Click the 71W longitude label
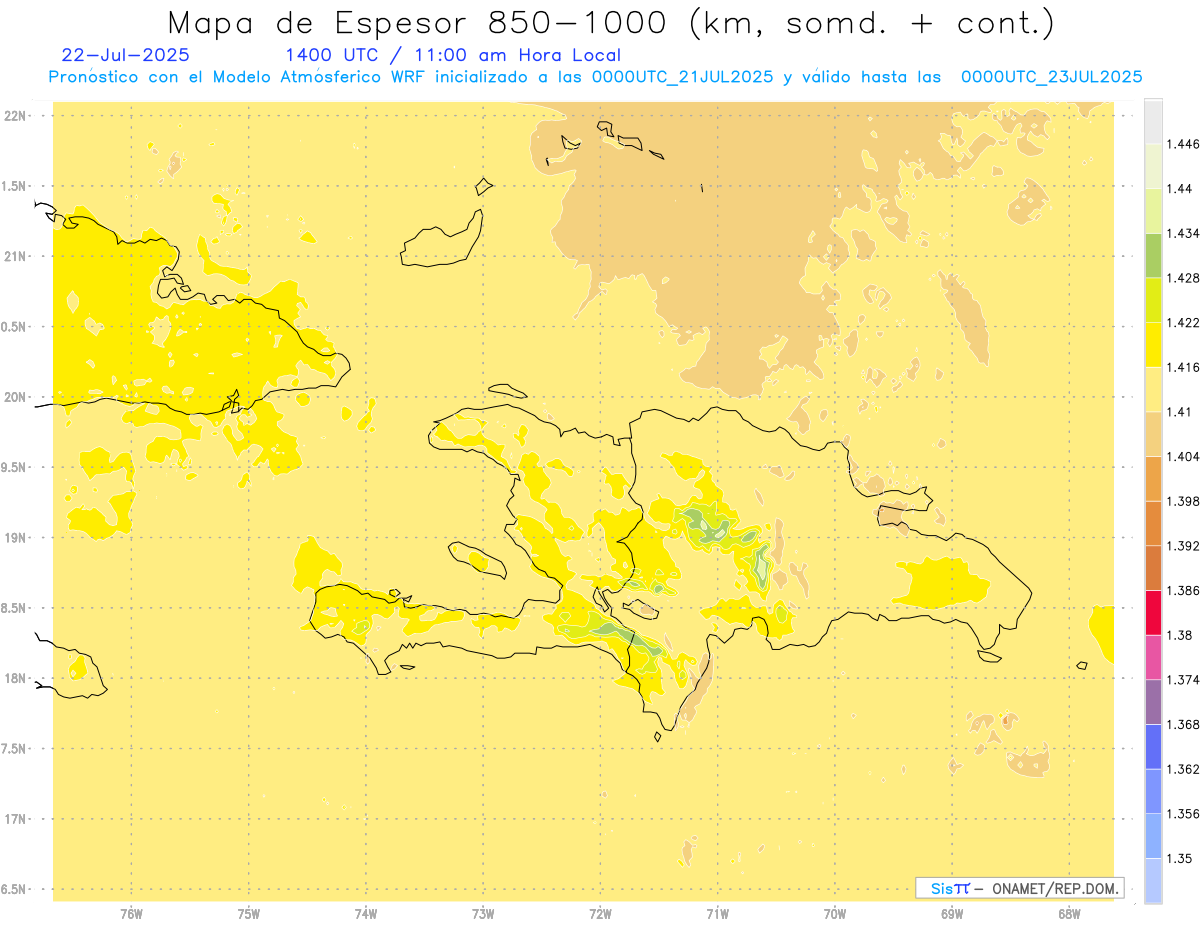Viewport: 1200px width, 927px height. pyautogui.click(x=717, y=915)
